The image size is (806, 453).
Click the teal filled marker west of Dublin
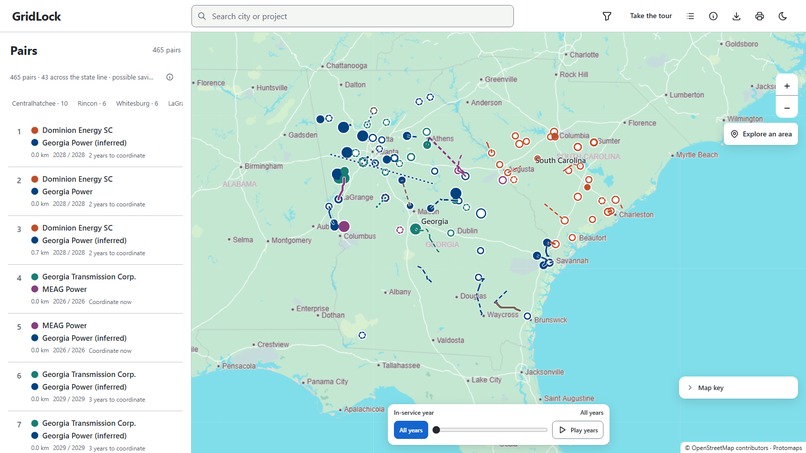415,229
